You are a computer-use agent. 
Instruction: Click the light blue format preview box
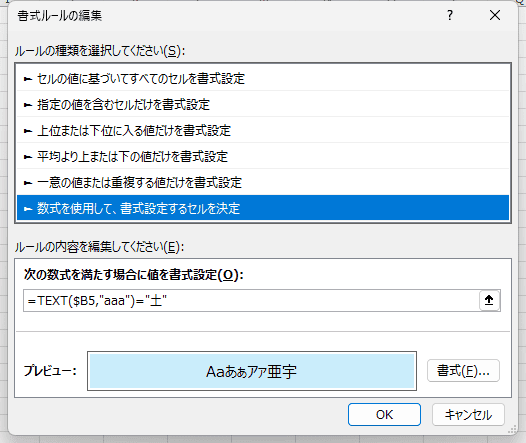252,371
